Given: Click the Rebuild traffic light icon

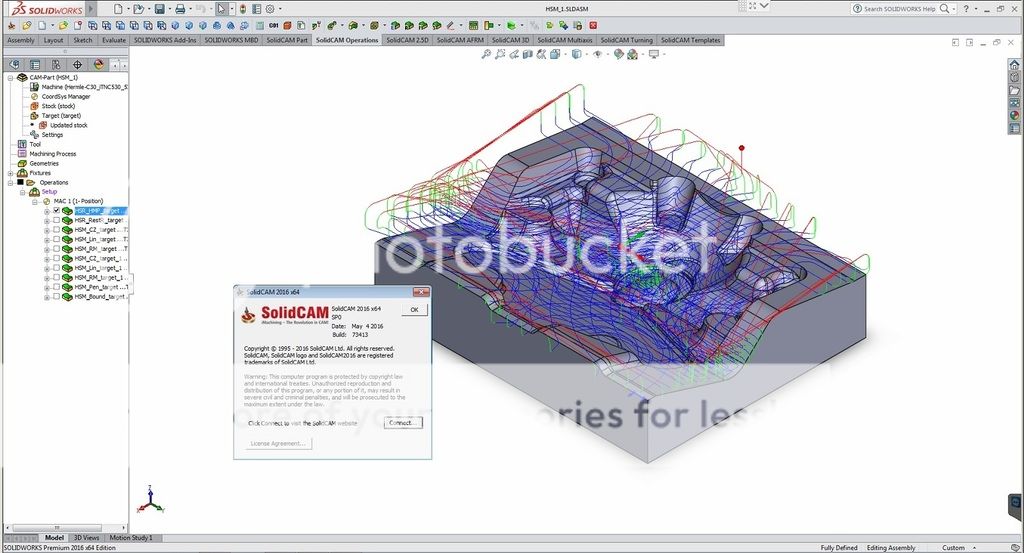Looking at the screenshot, I should click(242, 9).
